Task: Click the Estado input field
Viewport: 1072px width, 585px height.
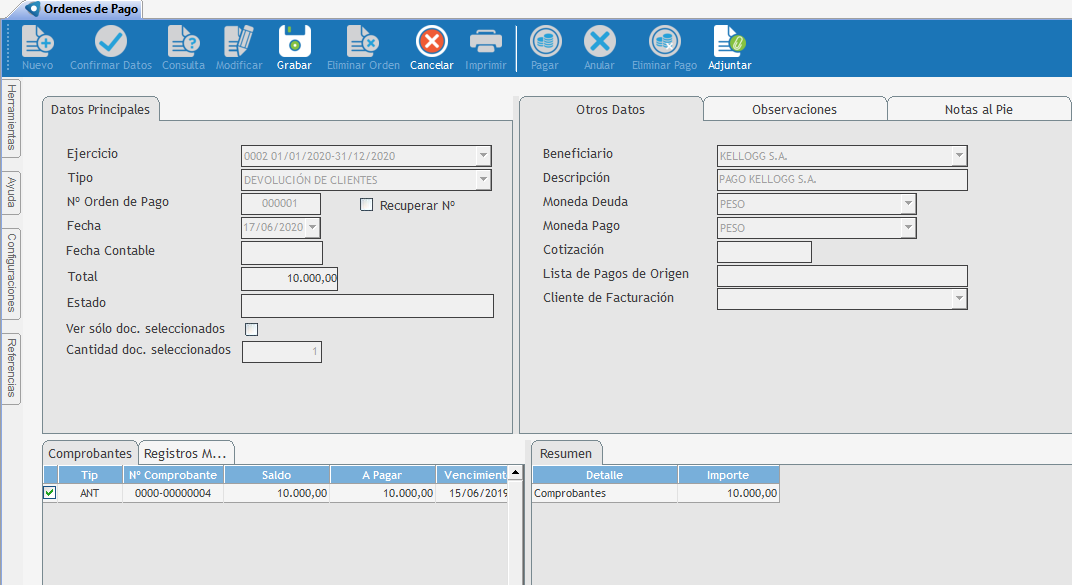Action: [367, 306]
